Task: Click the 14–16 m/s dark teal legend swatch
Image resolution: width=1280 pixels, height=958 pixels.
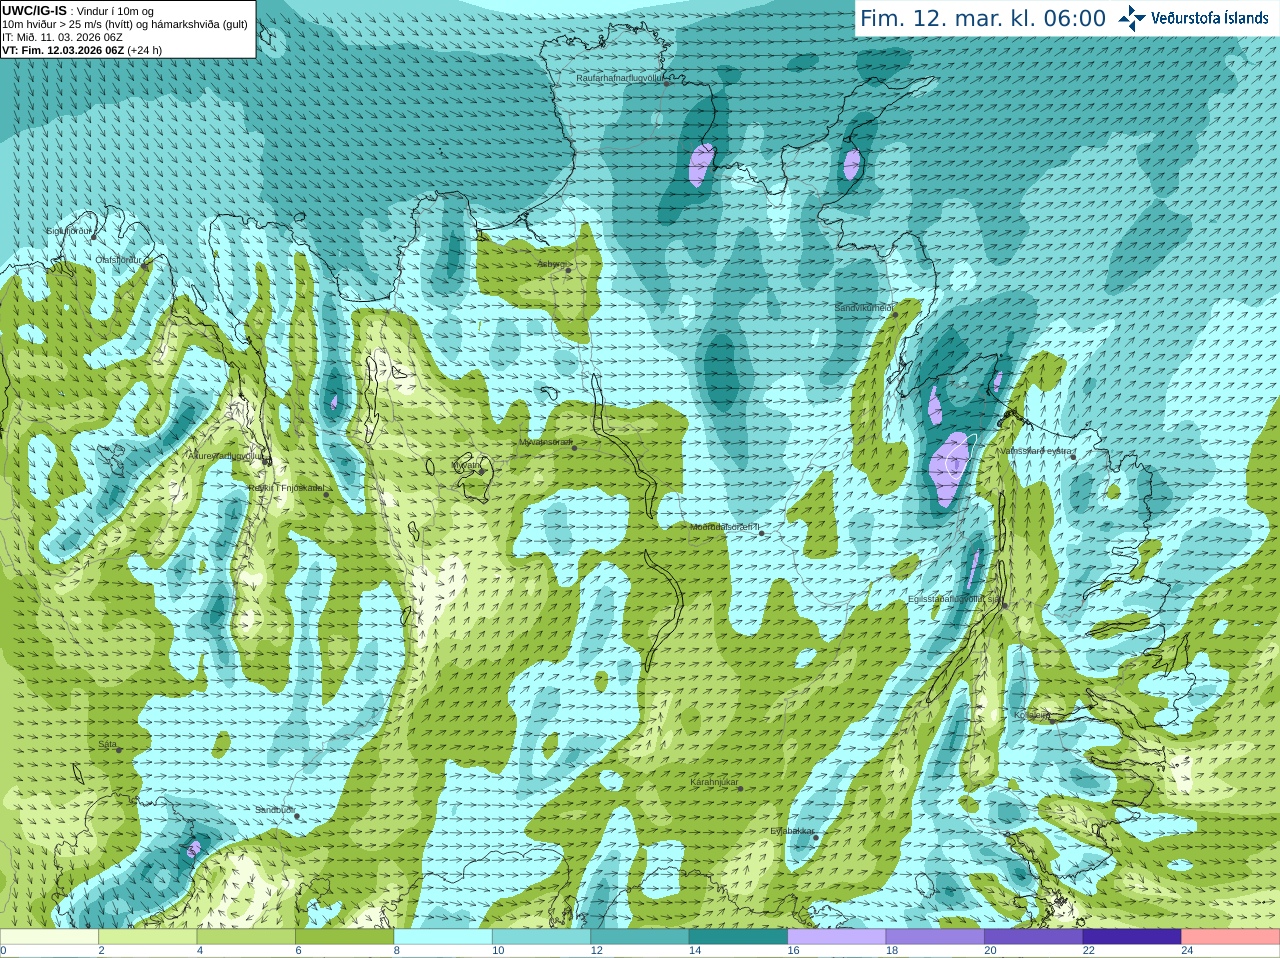Action: click(738, 936)
